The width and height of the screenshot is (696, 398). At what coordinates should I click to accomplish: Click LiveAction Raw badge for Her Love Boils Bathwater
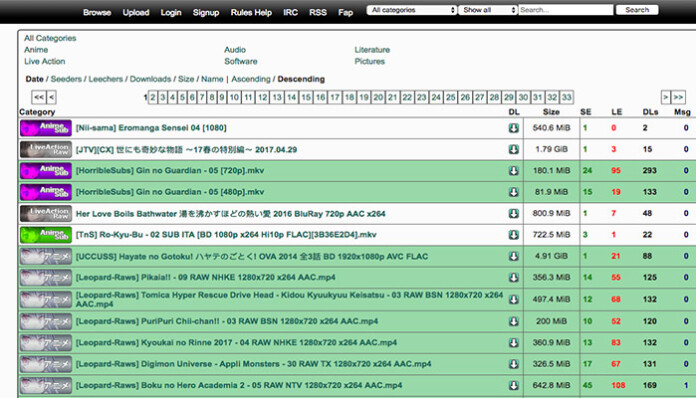(x=46, y=213)
